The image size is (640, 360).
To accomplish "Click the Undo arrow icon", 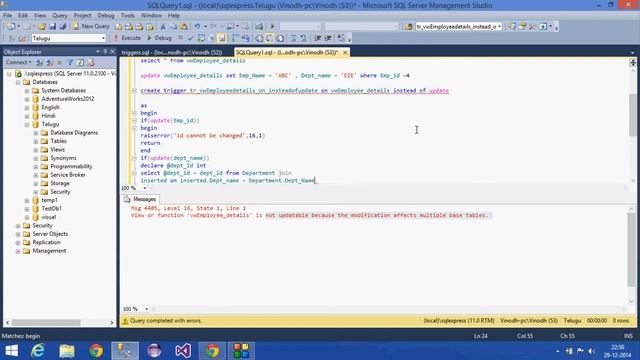I will coord(197,27).
